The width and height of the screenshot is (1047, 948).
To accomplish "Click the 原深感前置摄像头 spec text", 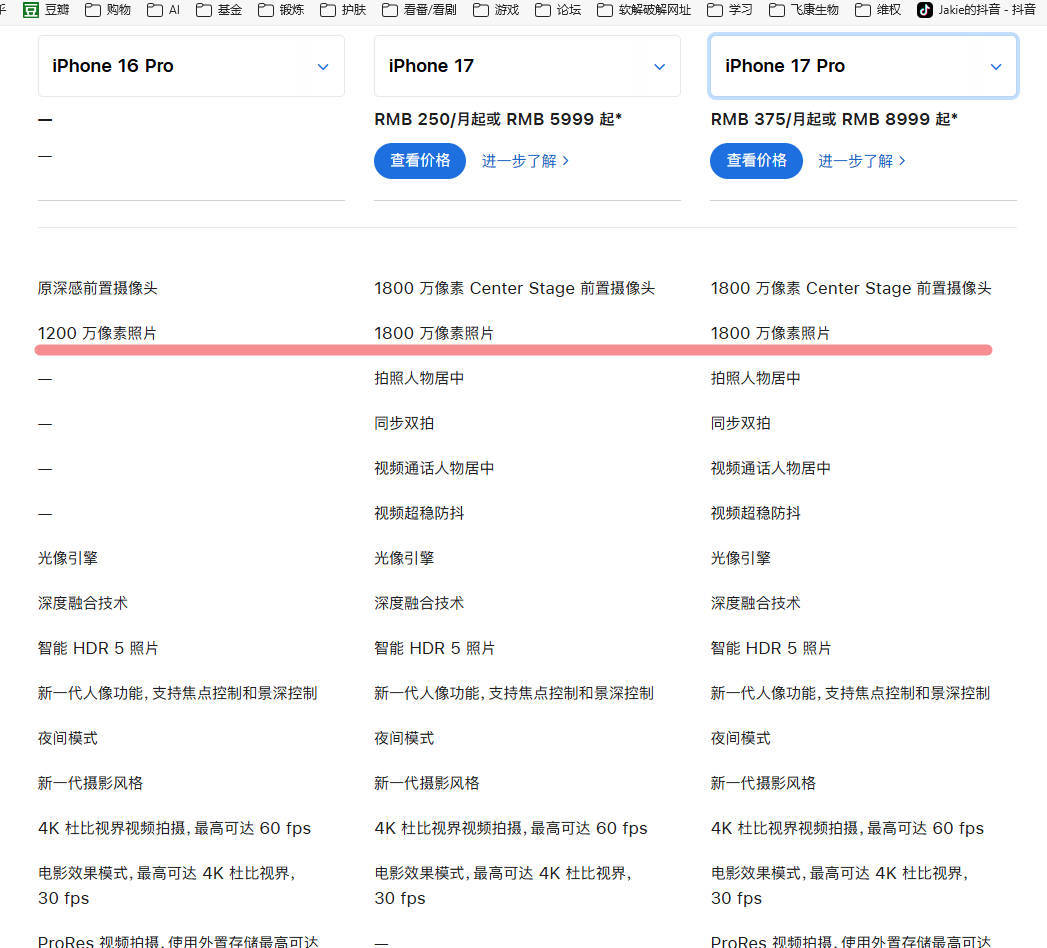I will point(98,288).
